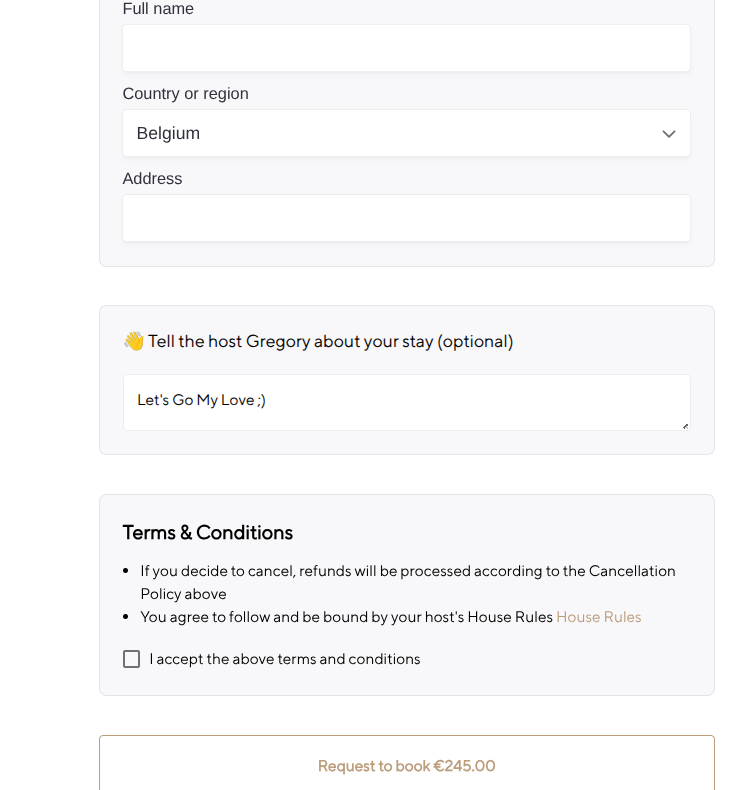This screenshot has height=790, width=753.
Task: Tick the terms and conditions checkbox
Action: (x=131, y=659)
